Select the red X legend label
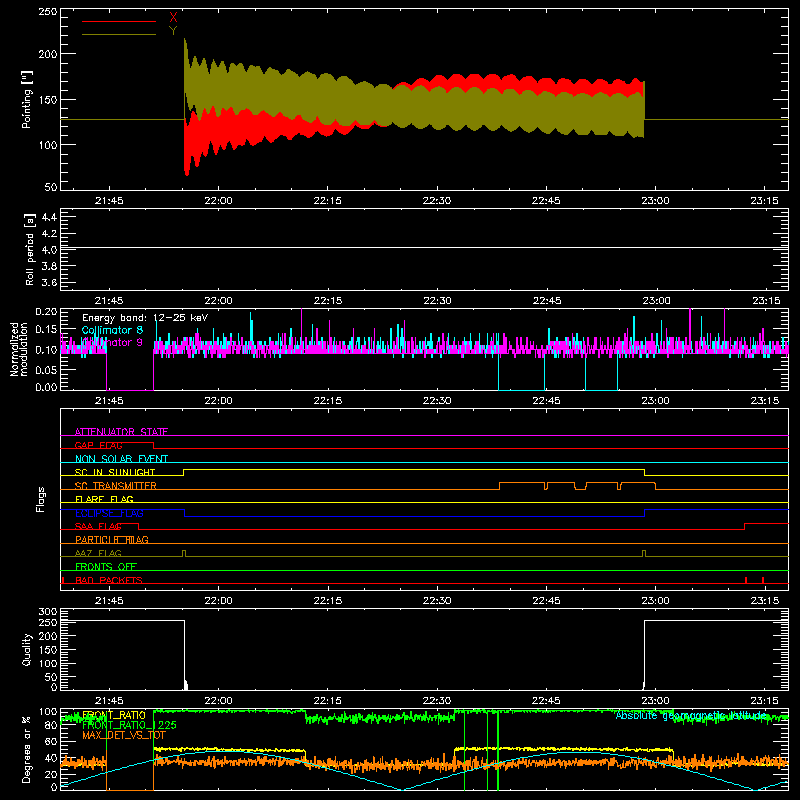800x800 pixels. point(173,18)
